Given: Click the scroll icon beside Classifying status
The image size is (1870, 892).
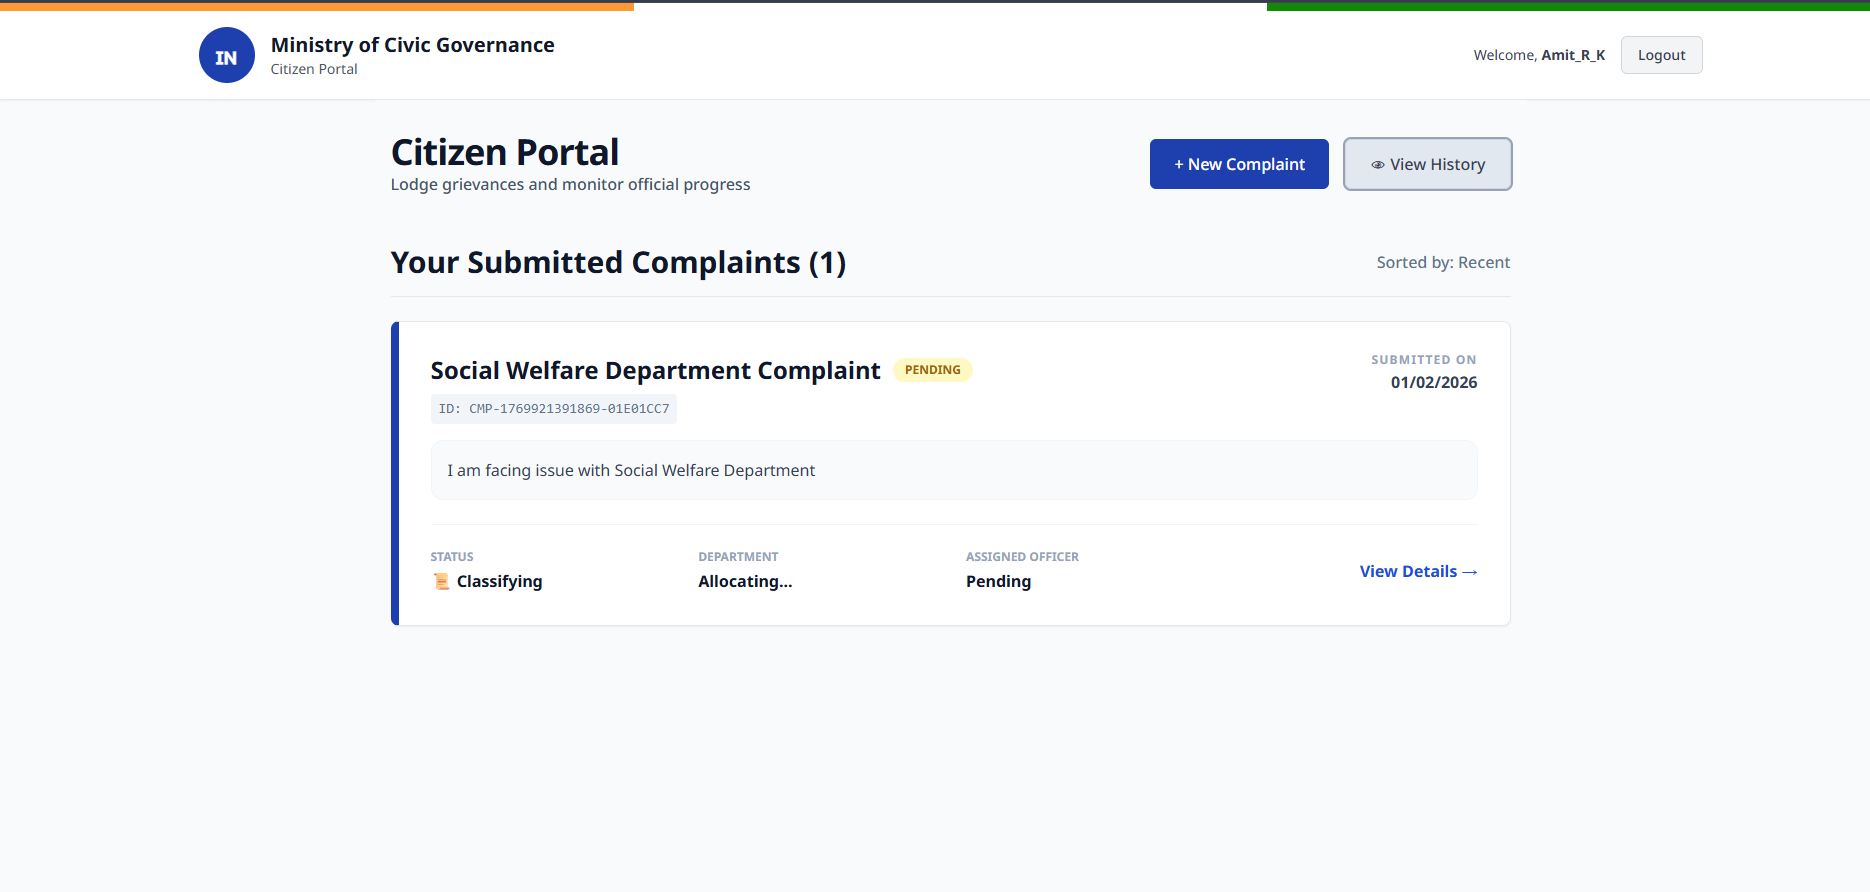Looking at the screenshot, I should (x=441, y=581).
